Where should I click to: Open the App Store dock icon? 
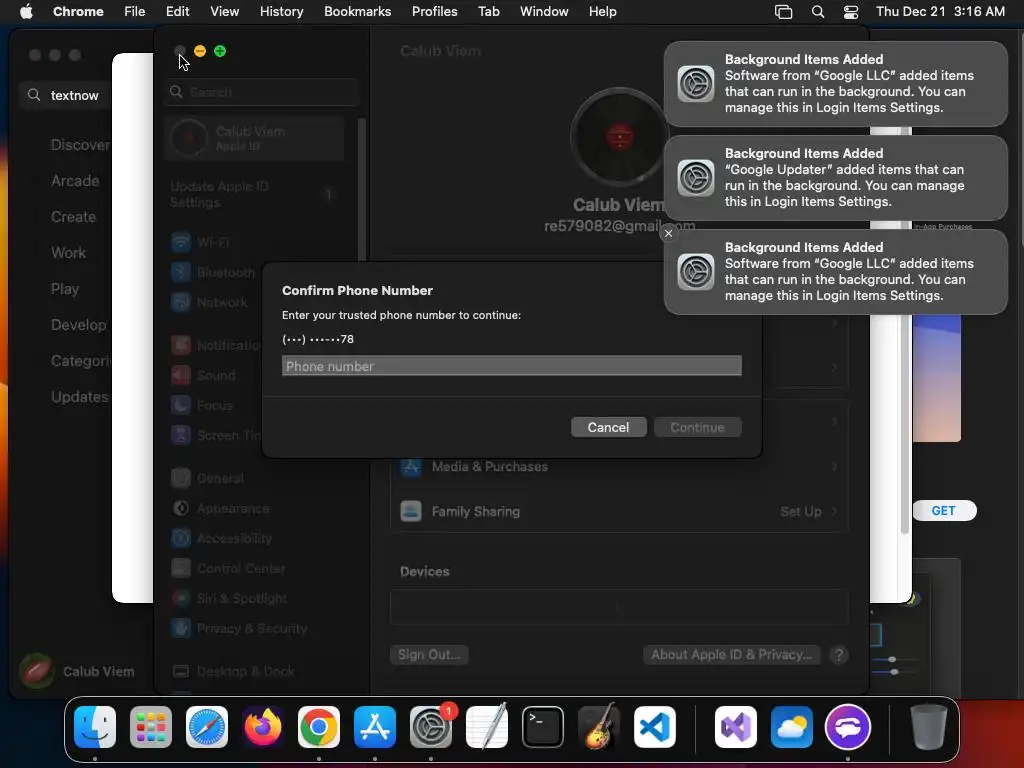pyautogui.click(x=375, y=727)
